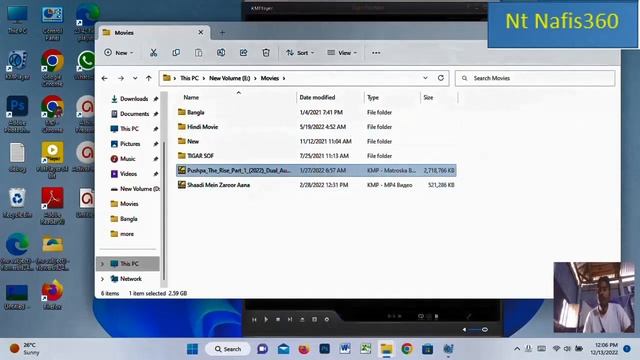The width and height of the screenshot is (640, 360).
Task: Select Pushpa_The_Rise_Part_1 video file
Action: (x=316, y=170)
